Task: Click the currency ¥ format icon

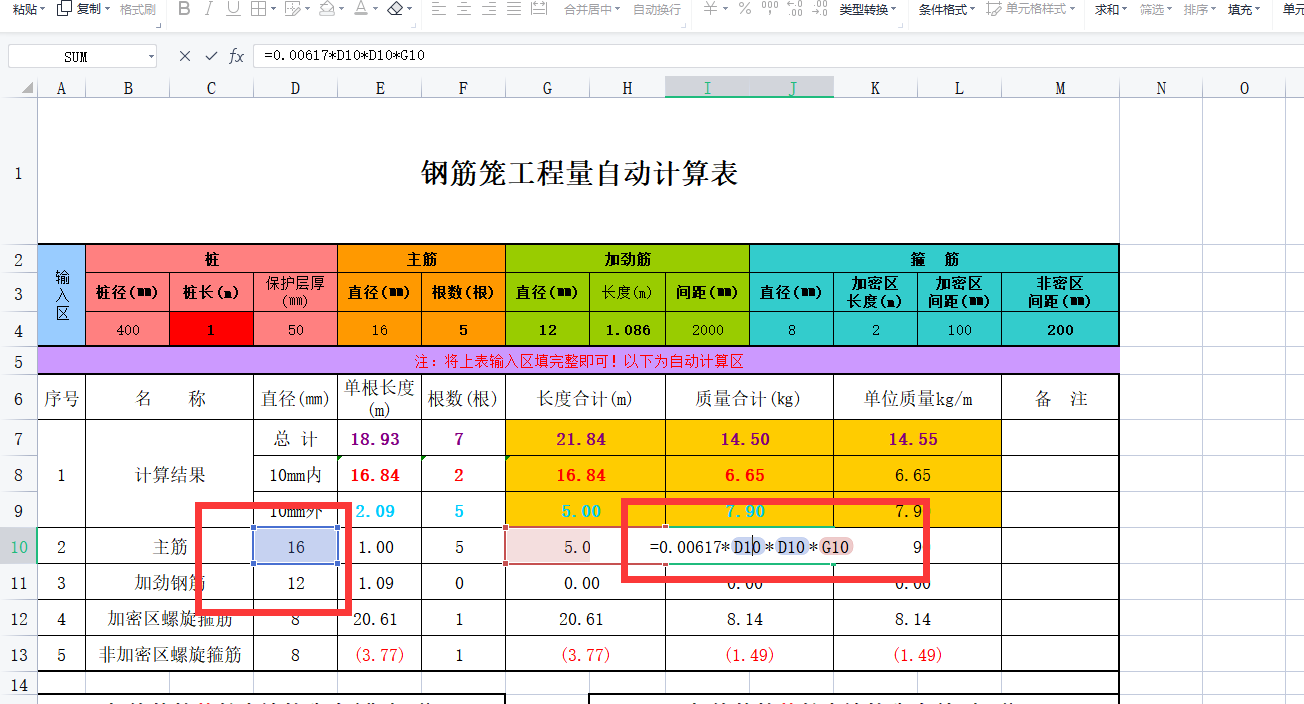Action: pos(710,9)
